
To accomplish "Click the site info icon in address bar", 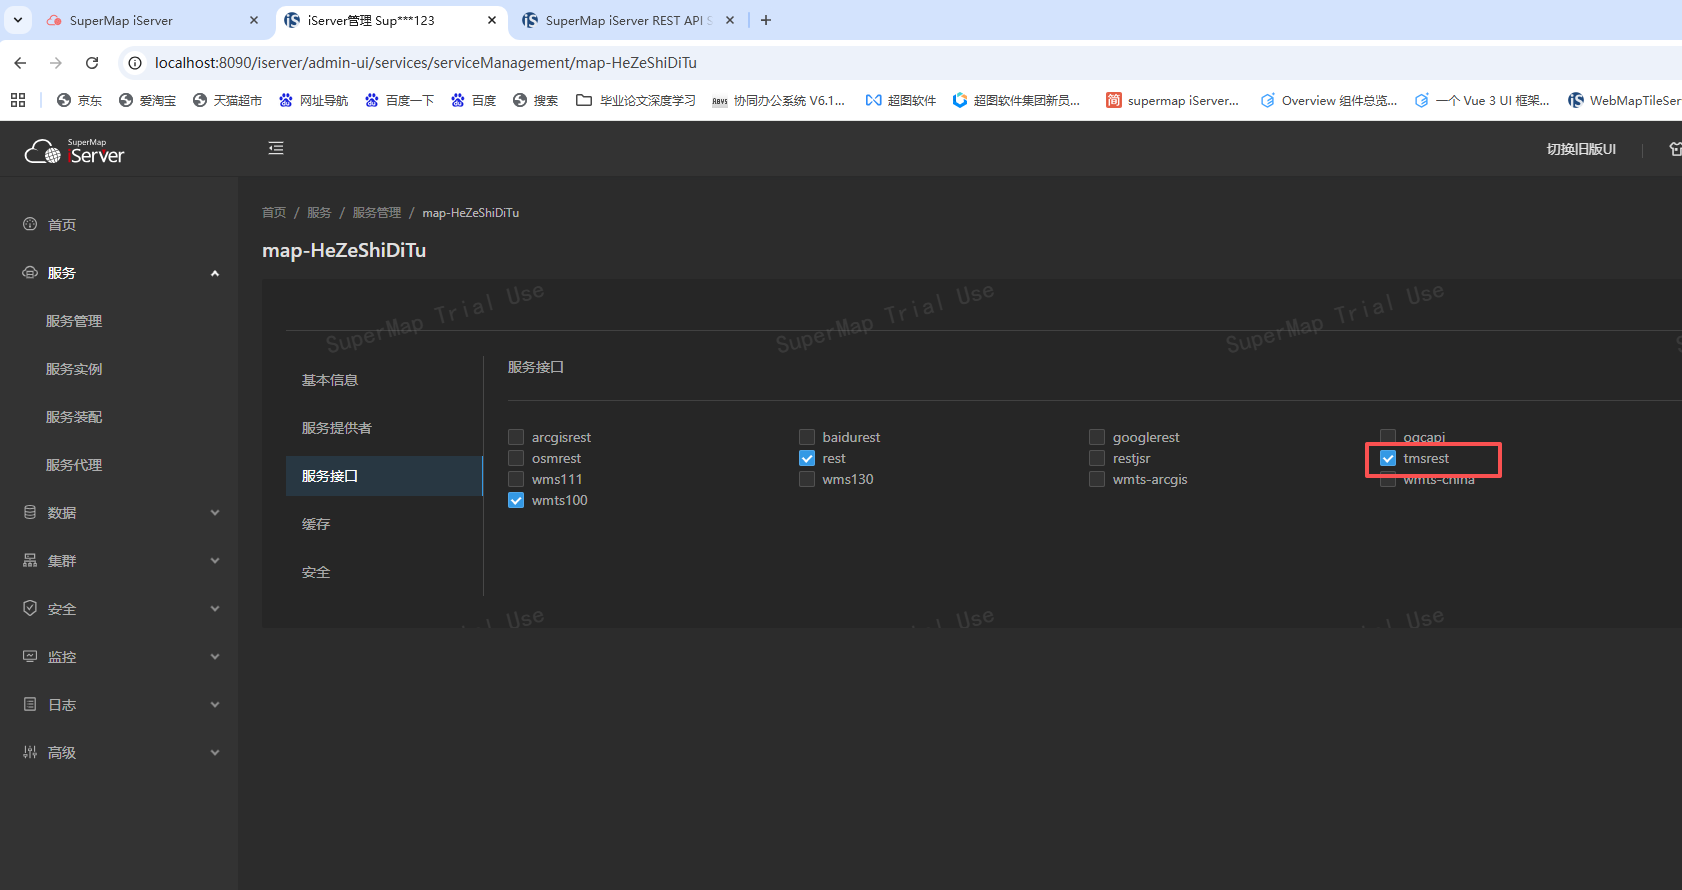I will click(135, 63).
